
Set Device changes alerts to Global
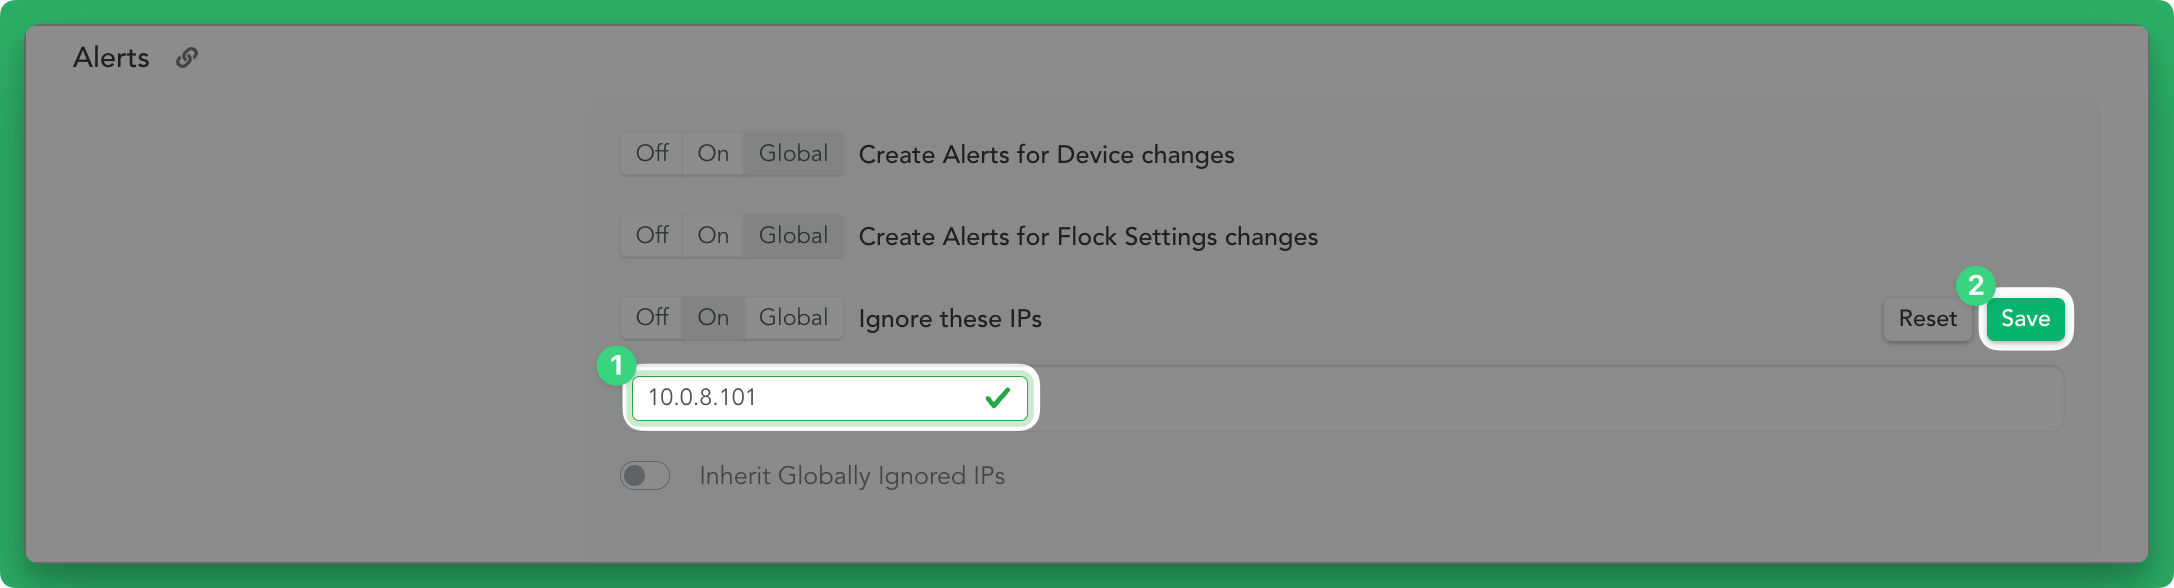point(793,154)
